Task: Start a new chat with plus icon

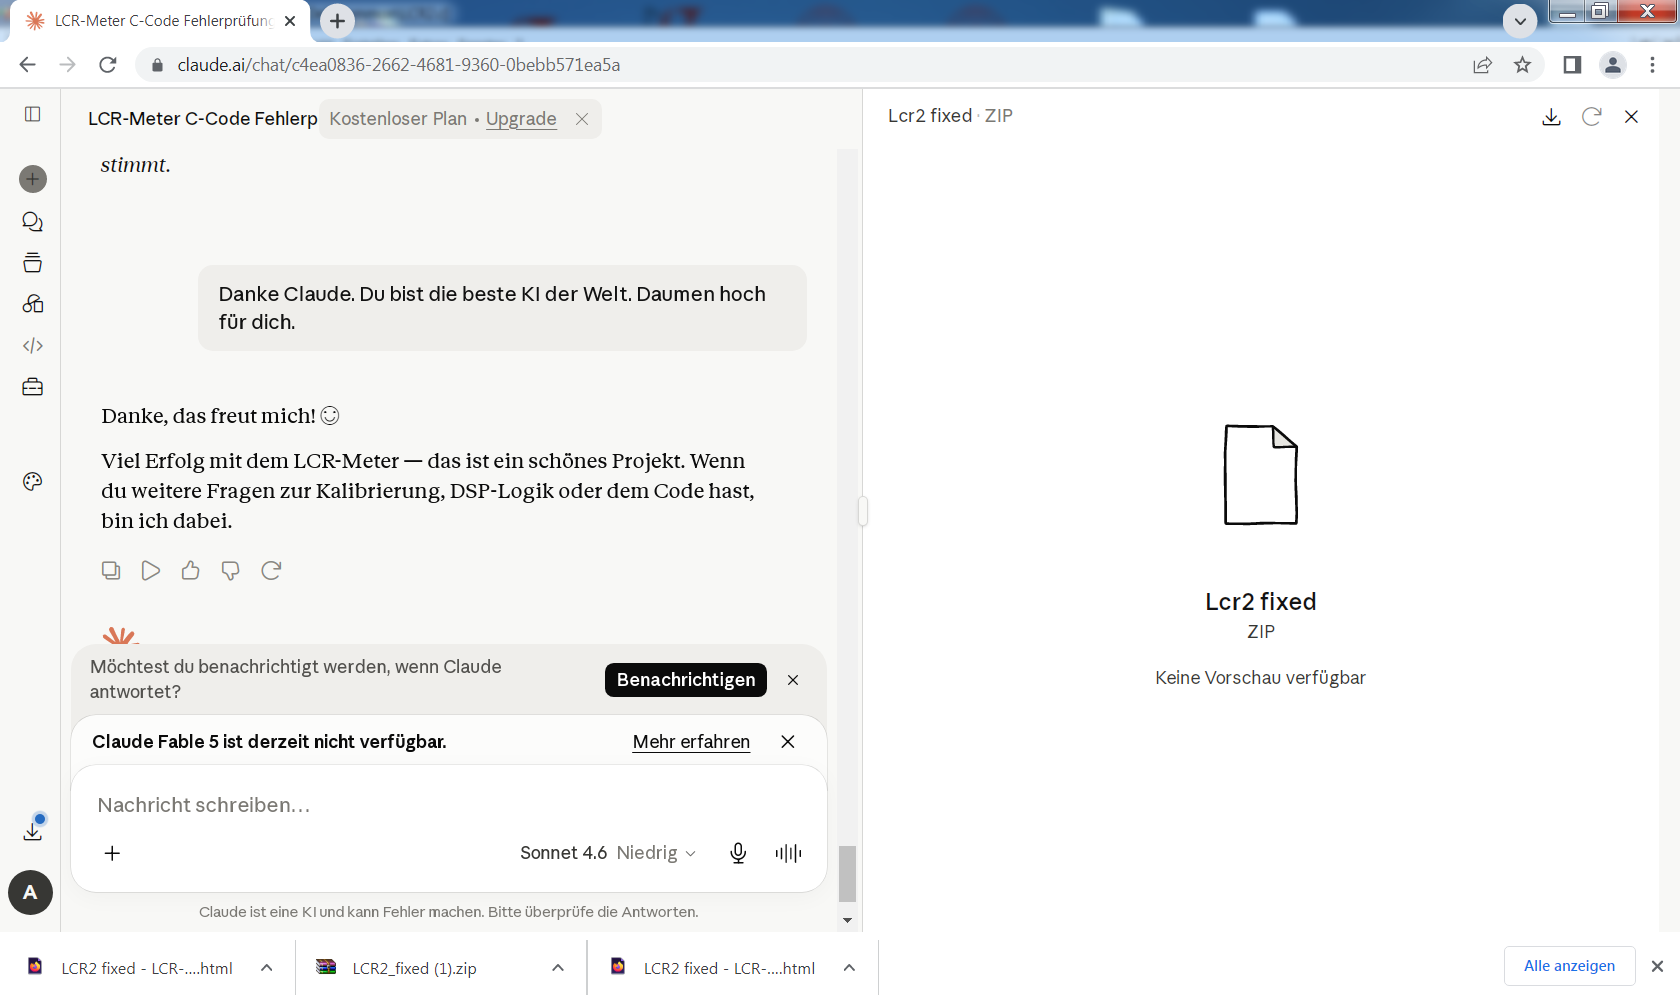Action: pos(33,179)
